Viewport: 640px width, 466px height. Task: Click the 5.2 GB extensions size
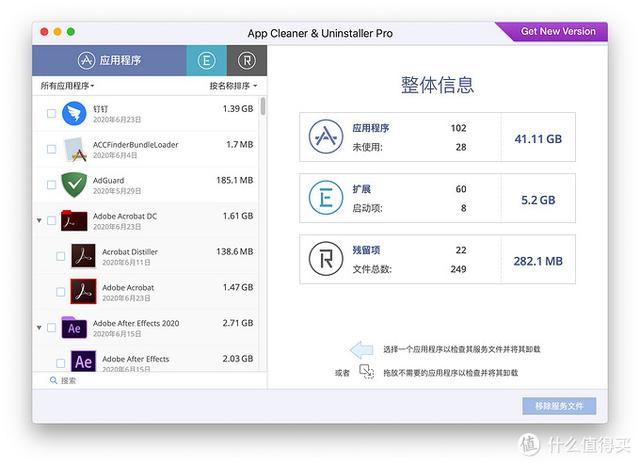[x=538, y=200]
